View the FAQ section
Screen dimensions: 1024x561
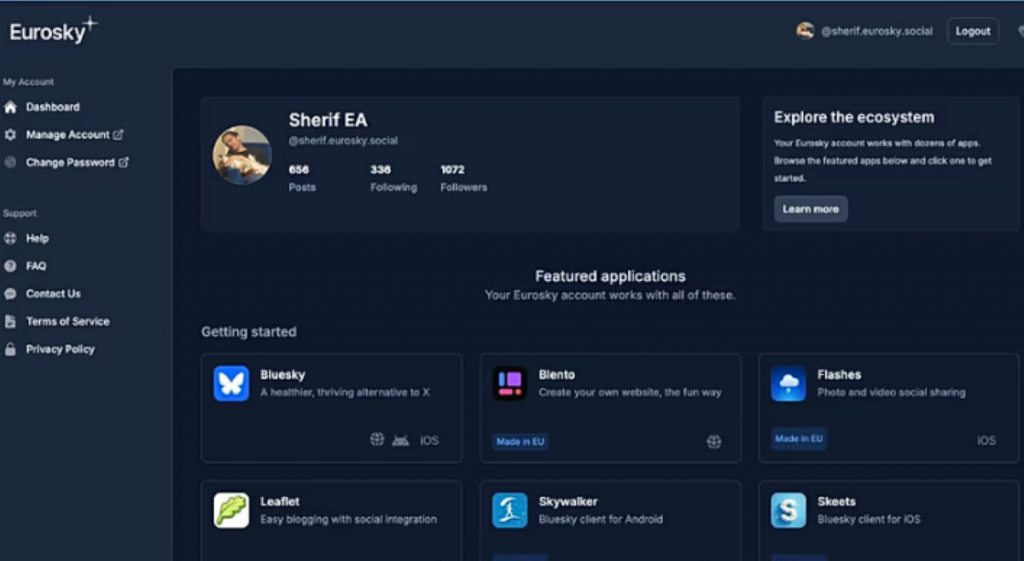coord(36,266)
